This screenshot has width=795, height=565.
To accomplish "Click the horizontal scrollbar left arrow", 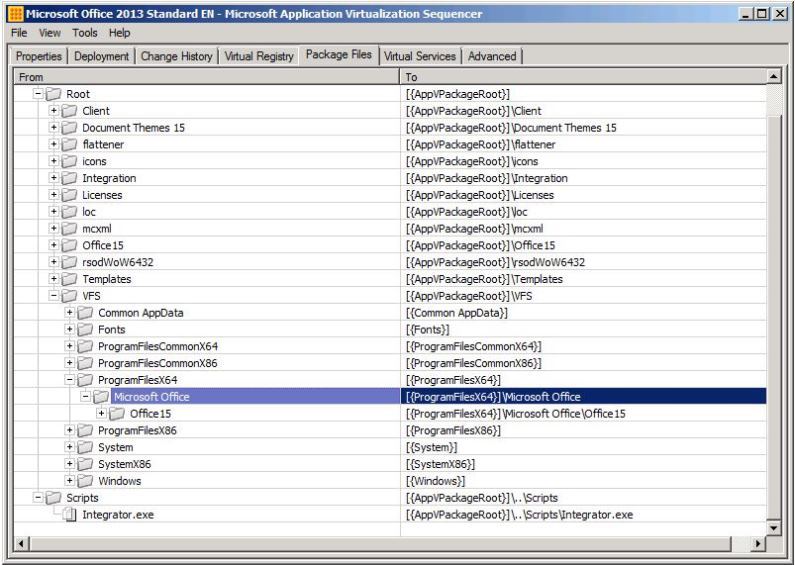I will 21,544.
